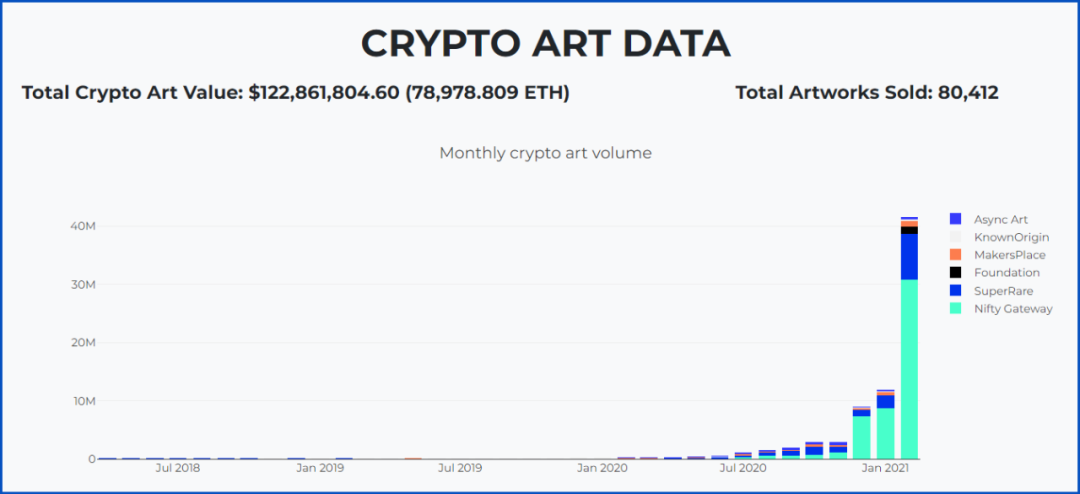The width and height of the screenshot is (1080, 494).
Task: Toggle the Async Art series label
Action: tap(1000, 219)
